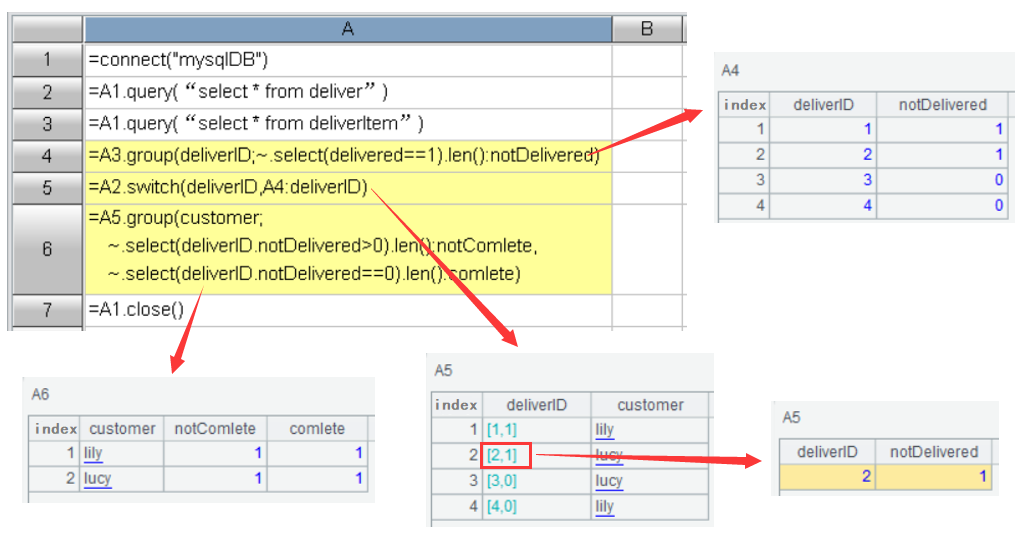Screen dimensions: 1025x537
Task: Select row header 6 in the grid
Action: tap(46, 249)
